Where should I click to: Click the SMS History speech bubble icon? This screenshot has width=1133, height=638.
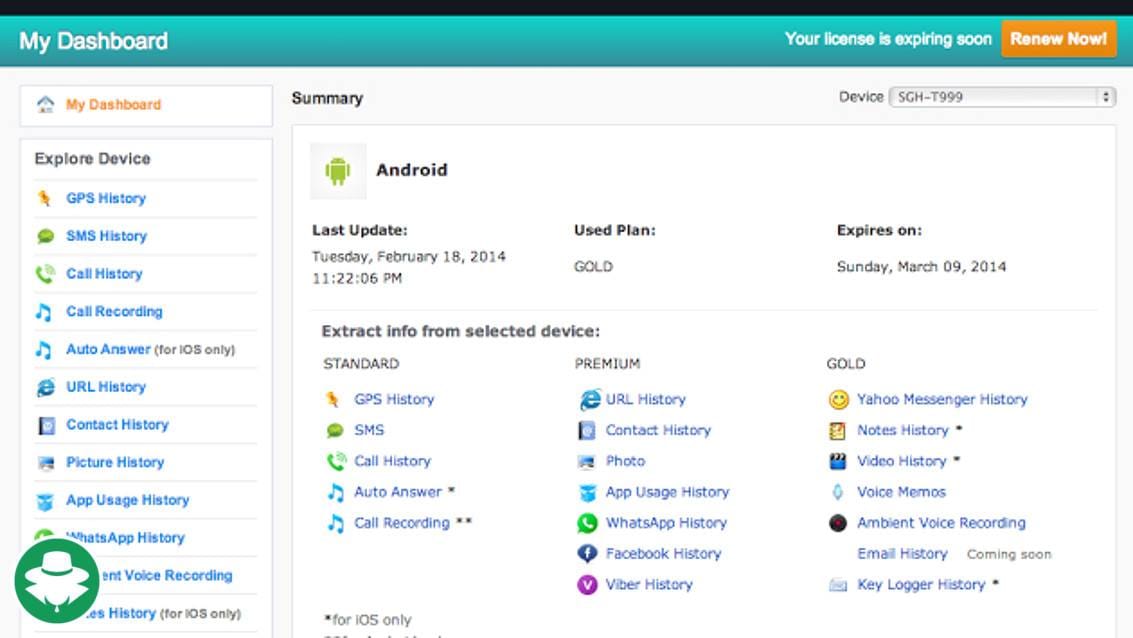(x=44, y=236)
